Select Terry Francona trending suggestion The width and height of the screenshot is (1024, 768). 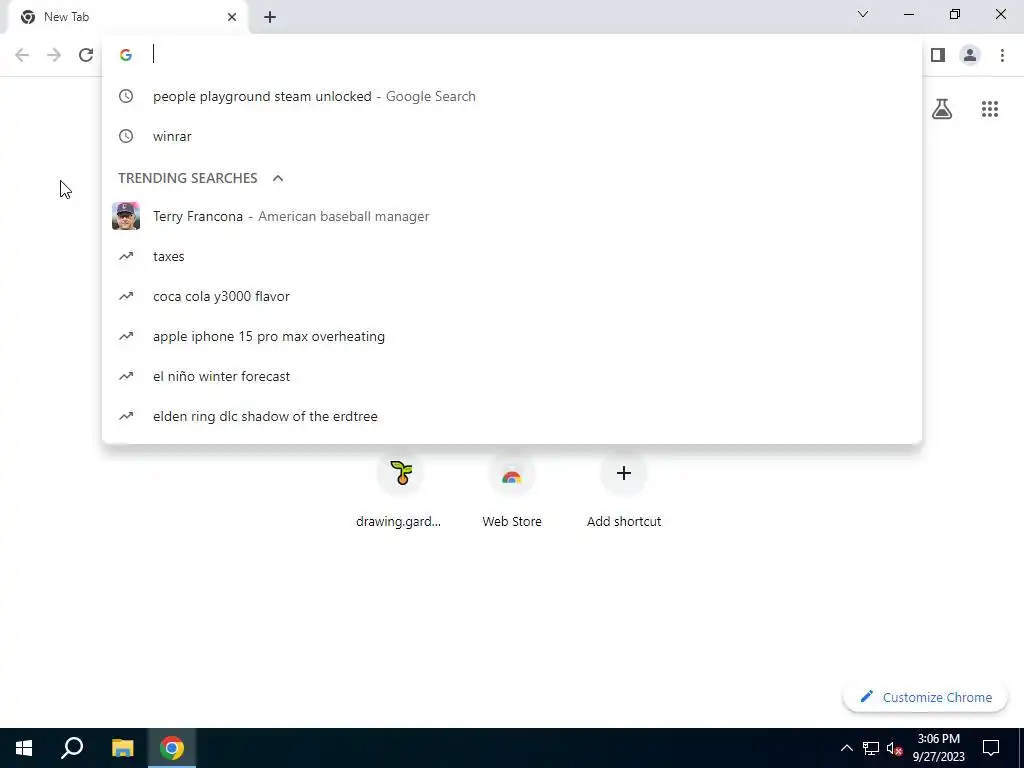512,216
